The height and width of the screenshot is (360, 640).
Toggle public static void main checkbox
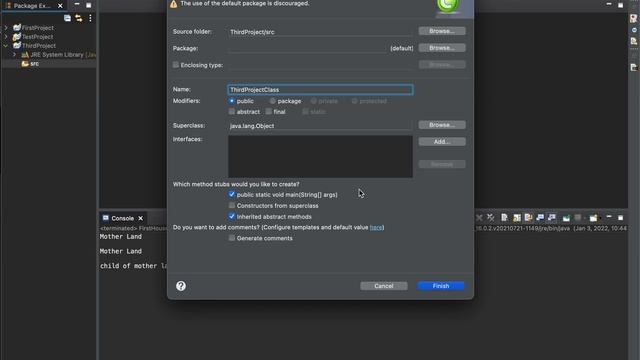coord(232,195)
